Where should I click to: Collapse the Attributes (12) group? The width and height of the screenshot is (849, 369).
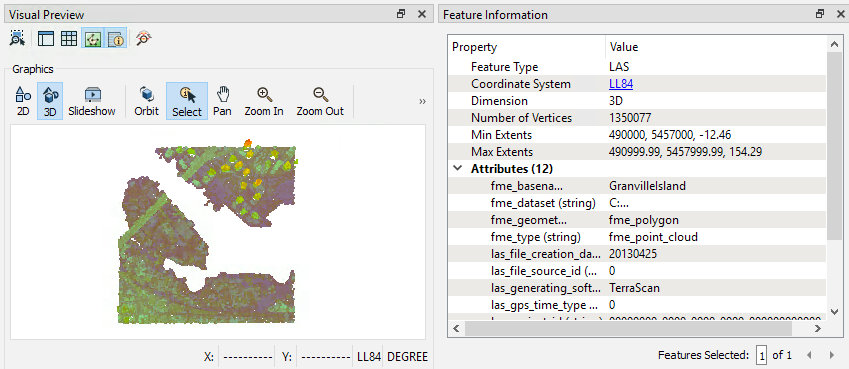tap(458, 169)
